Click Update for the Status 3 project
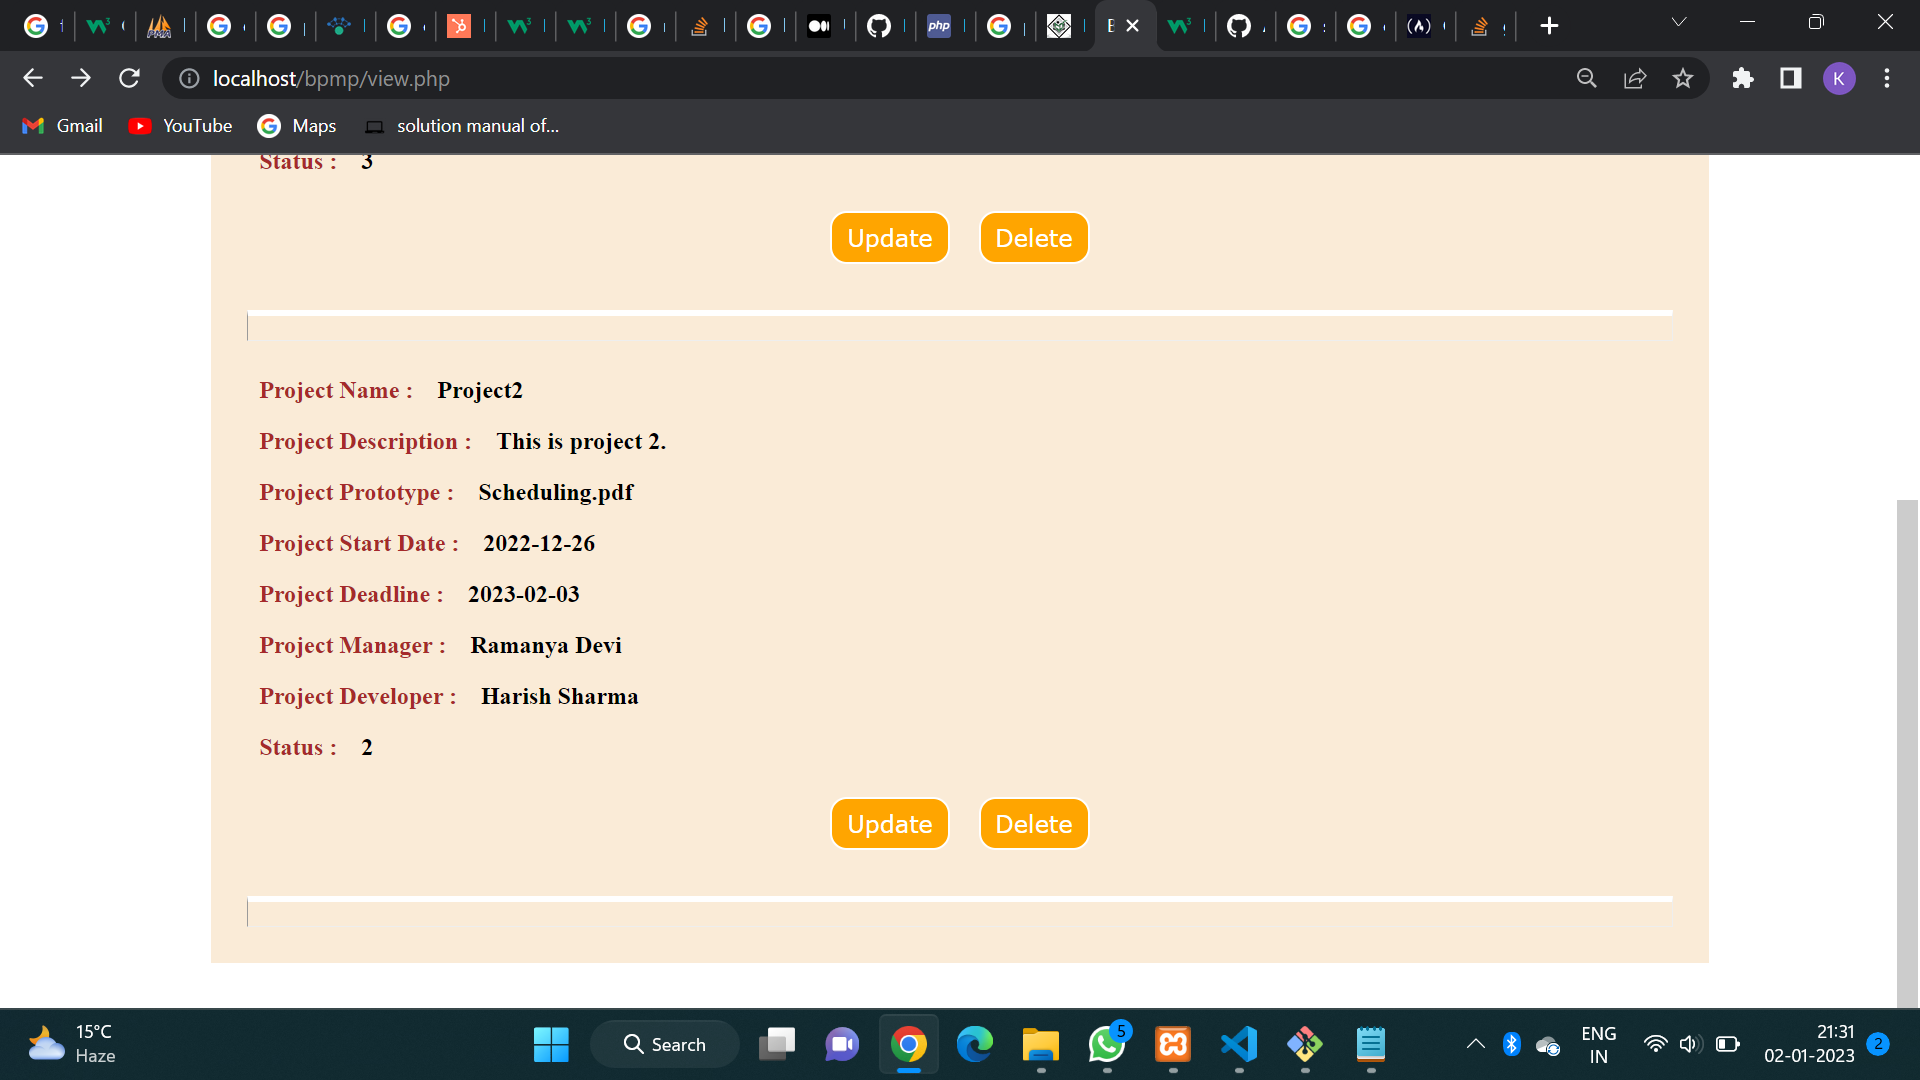The image size is (1920, 1080). point(890,238)
